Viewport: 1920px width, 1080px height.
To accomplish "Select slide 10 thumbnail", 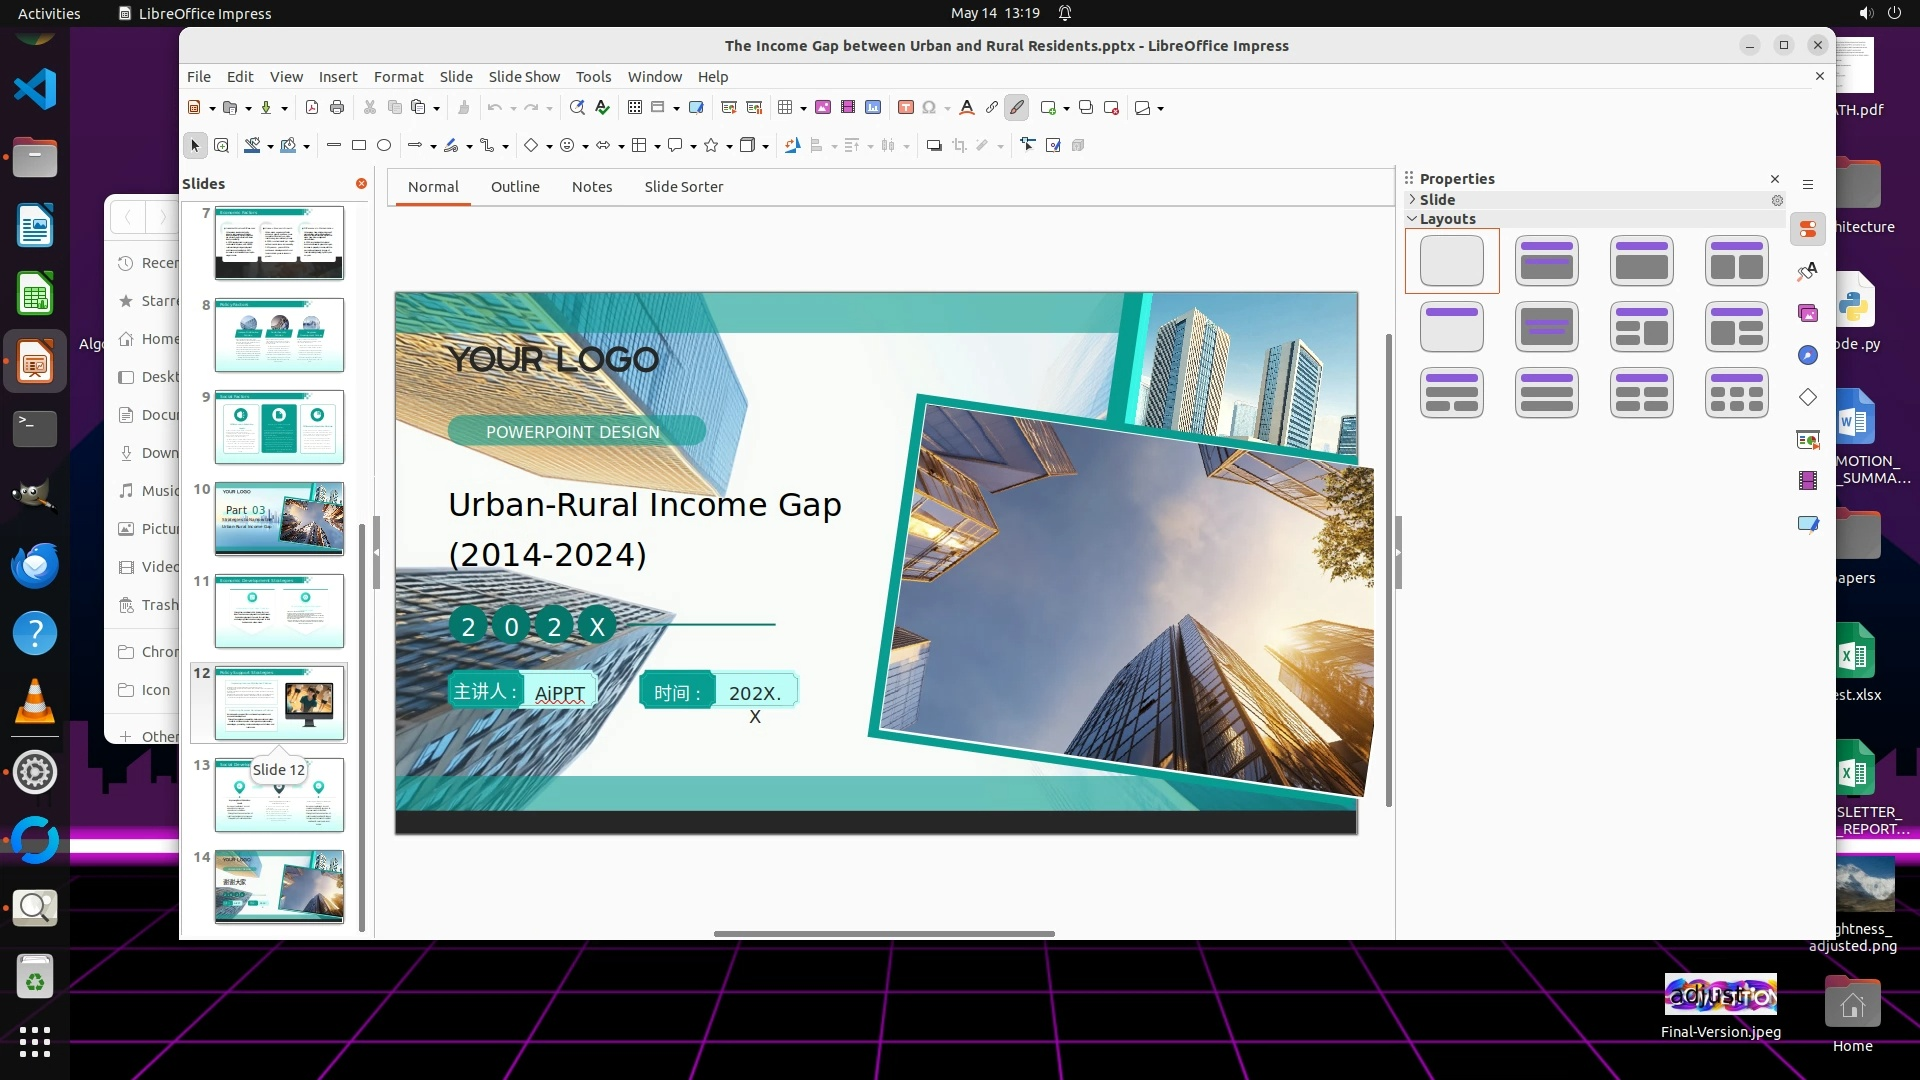I will tap(279, 519).
